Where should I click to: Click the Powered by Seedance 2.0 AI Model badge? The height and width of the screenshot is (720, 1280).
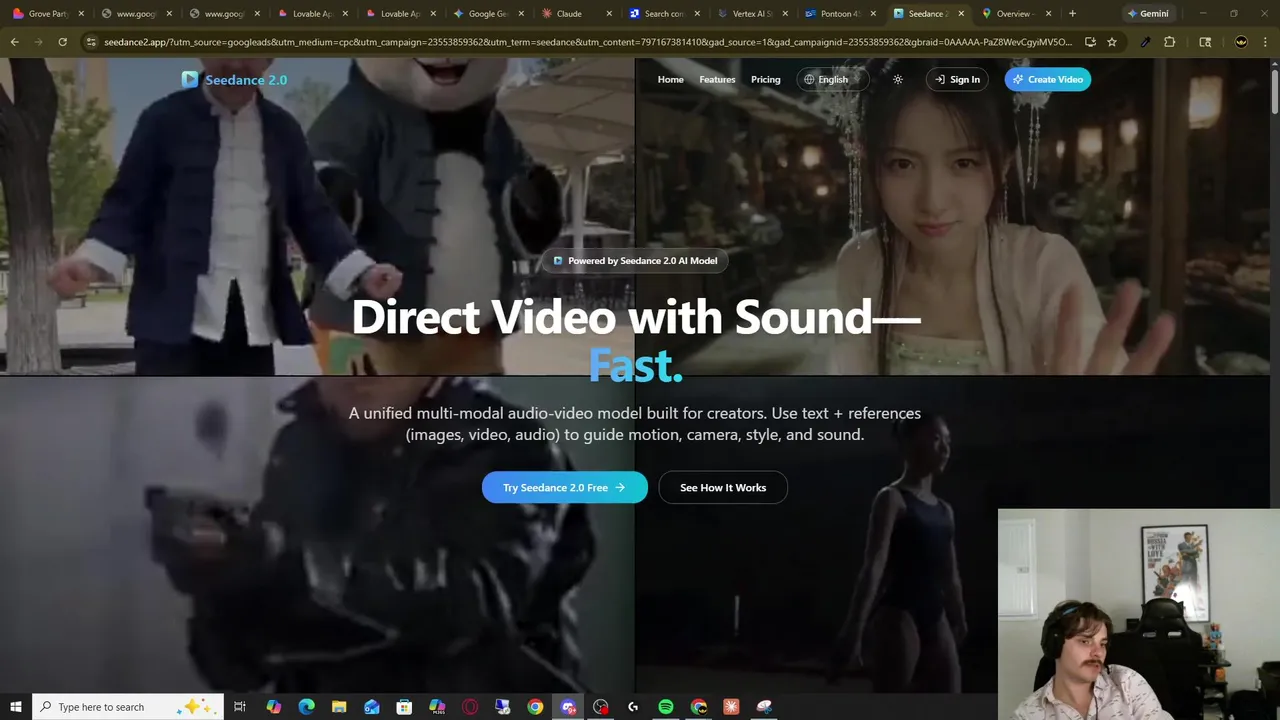[x=635, y=261]
